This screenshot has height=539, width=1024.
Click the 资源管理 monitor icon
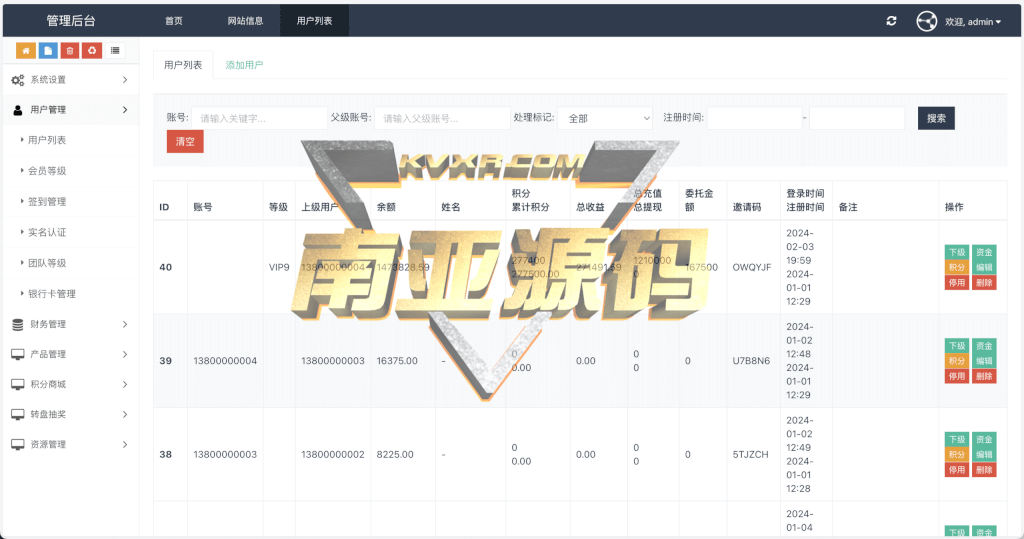click(x=18, y=444)
